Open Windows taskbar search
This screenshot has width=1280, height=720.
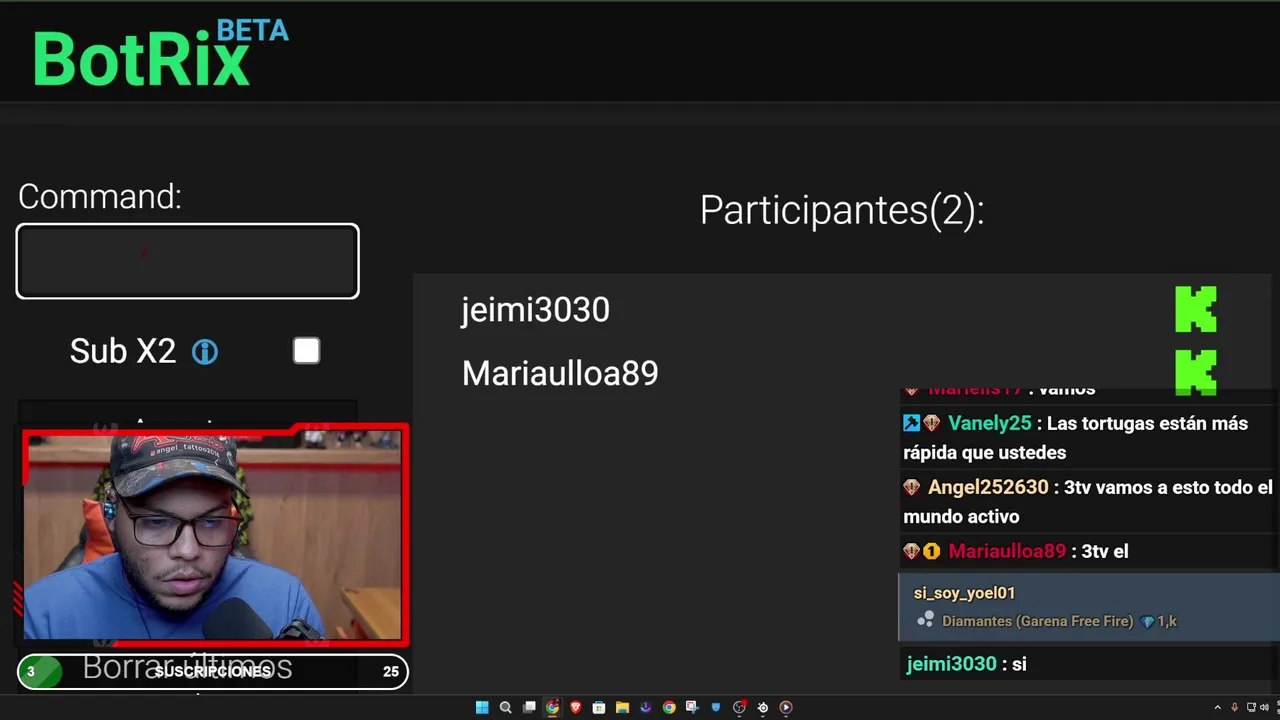[x=506, y=707]
